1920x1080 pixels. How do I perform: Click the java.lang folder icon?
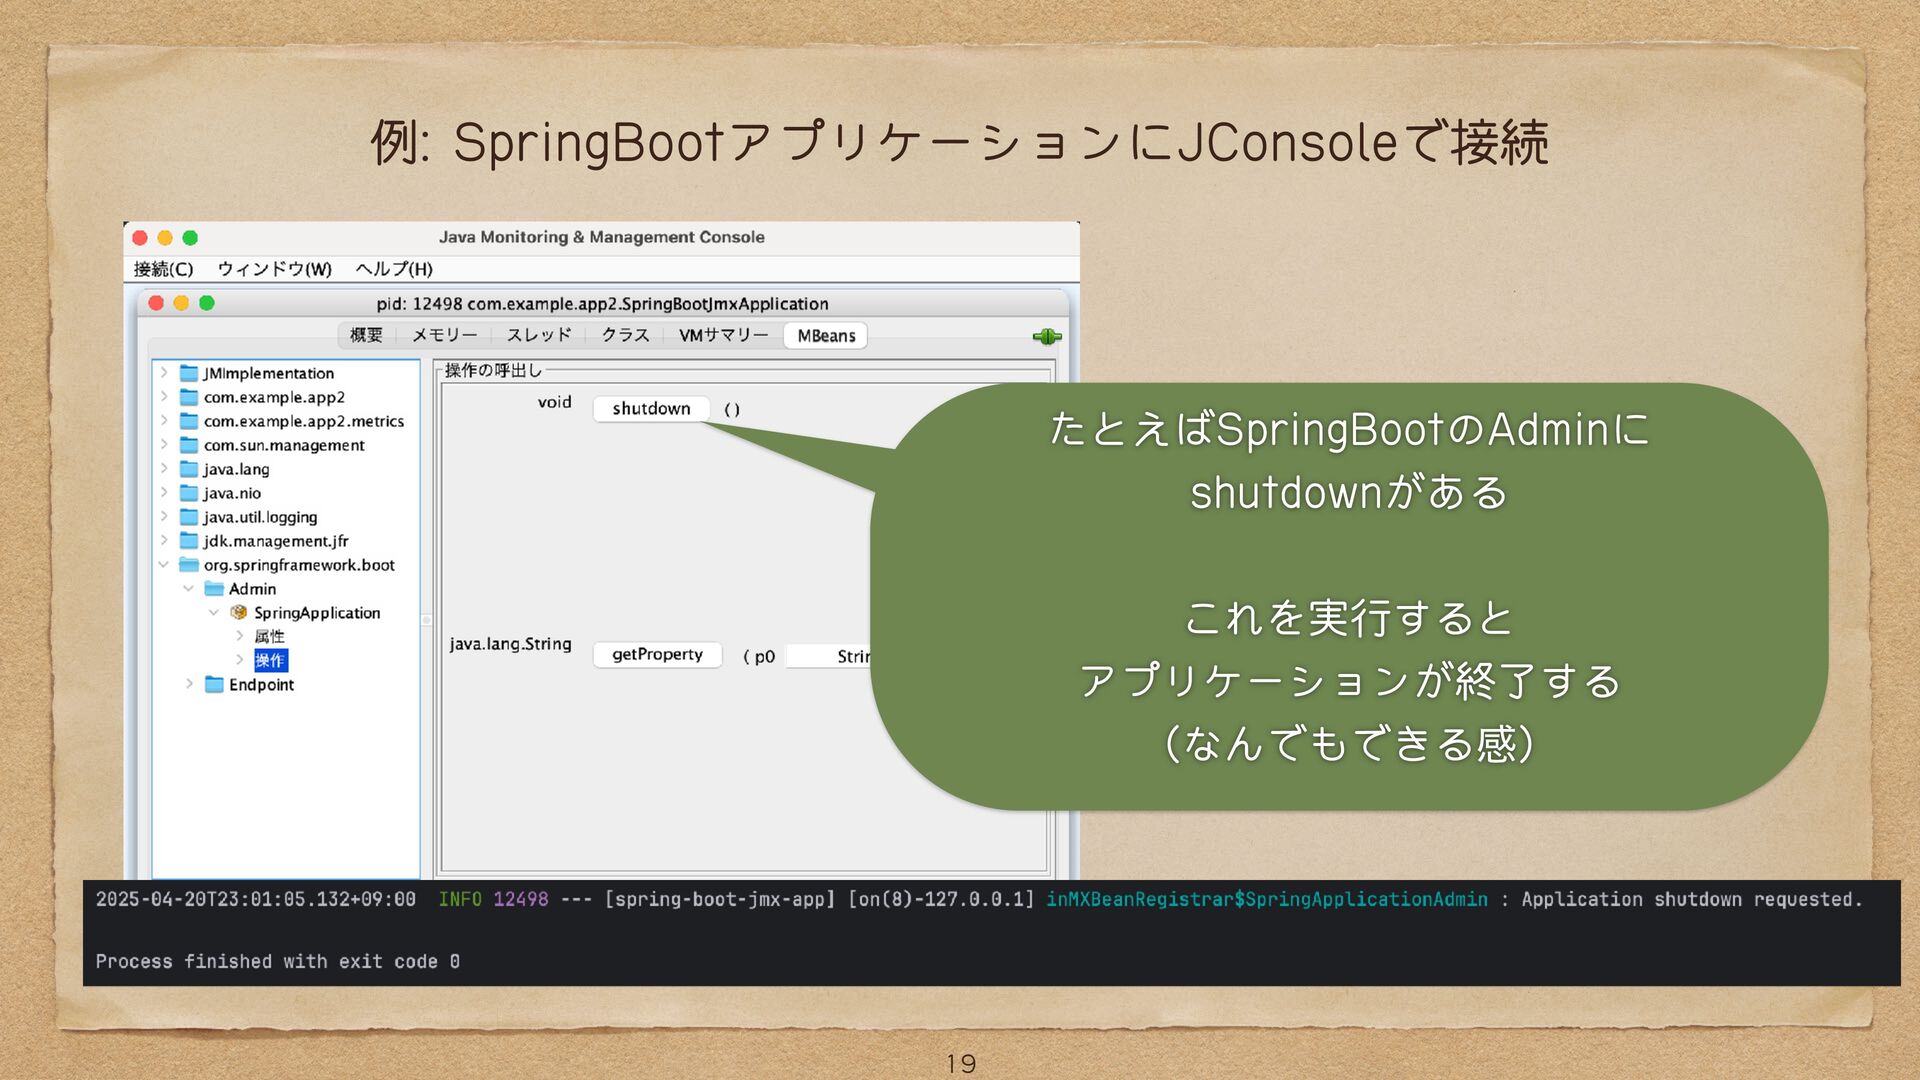[189, 469]
